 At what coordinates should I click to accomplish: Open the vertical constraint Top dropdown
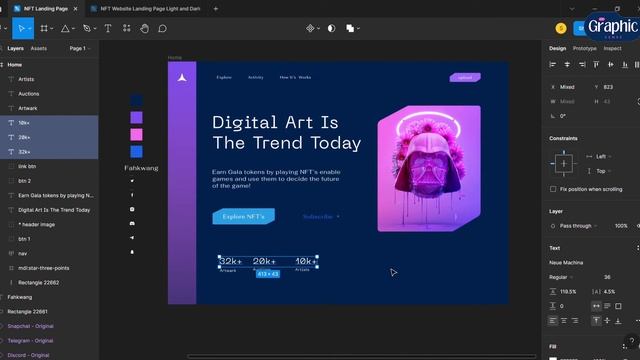tap(603, 171)
